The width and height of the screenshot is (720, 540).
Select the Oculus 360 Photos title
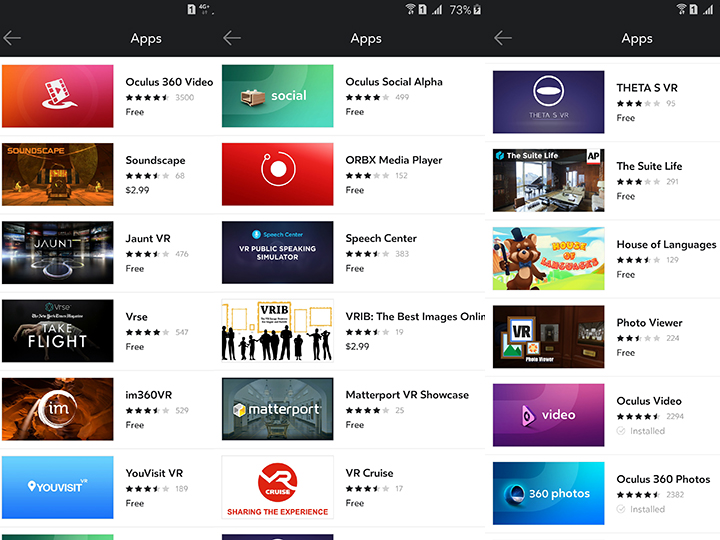(x=663, y=479)
